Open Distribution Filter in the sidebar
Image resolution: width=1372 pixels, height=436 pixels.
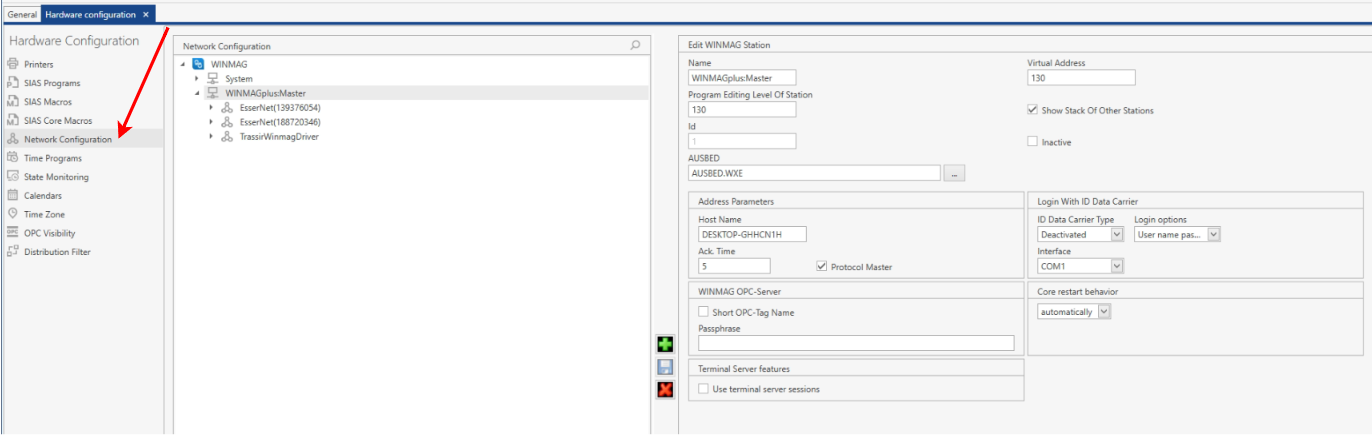pos(57,252)
